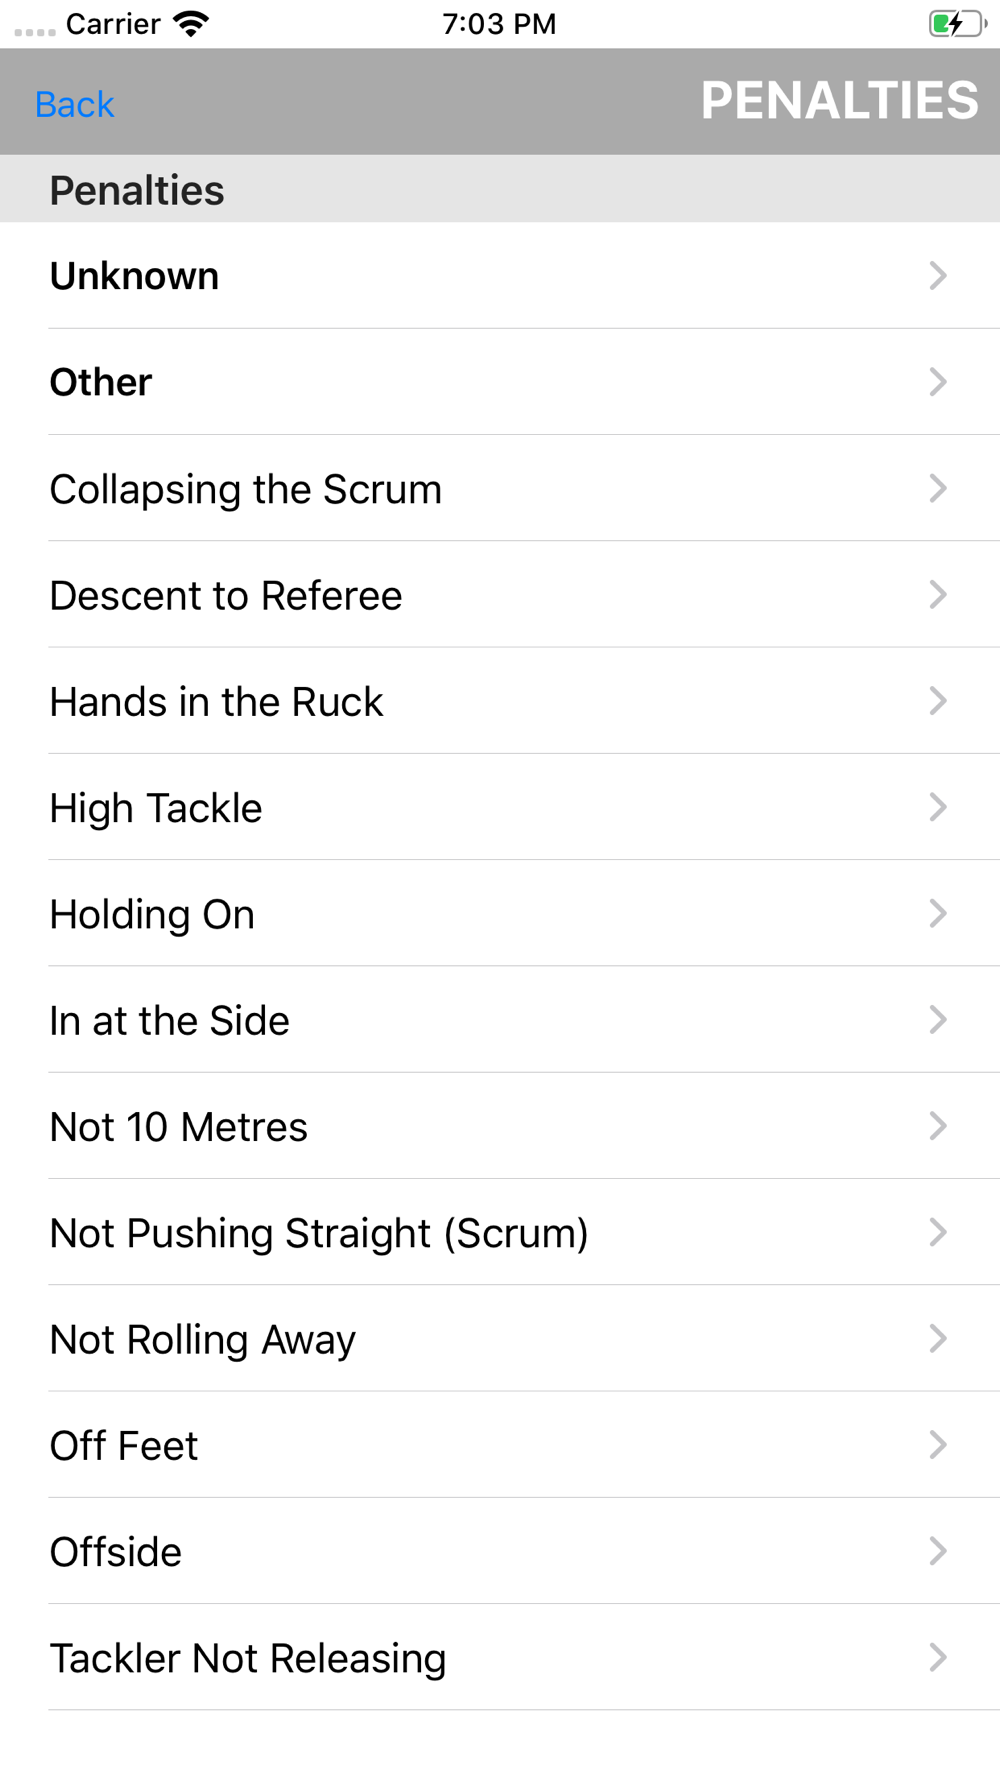The height and width of the screenshot is (1778, 1000).
Task: Select Descent to Referee penalty
Action: pos(226,595)
